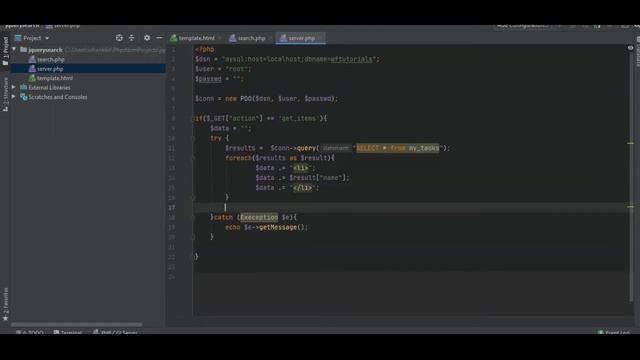
Task: Click the Scratches and Consoles icon
Action: 24,97
